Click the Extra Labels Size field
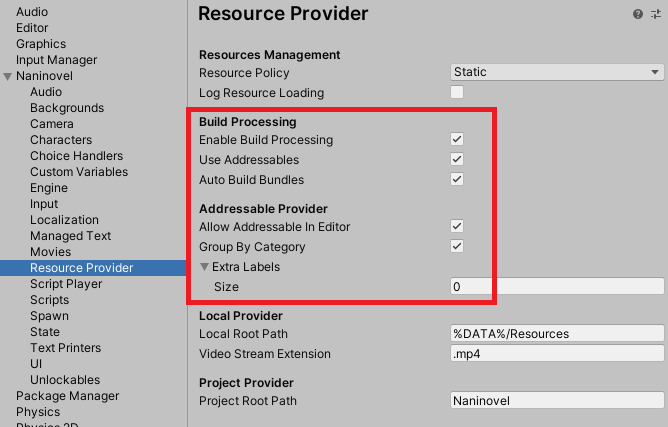 [557, 287]
